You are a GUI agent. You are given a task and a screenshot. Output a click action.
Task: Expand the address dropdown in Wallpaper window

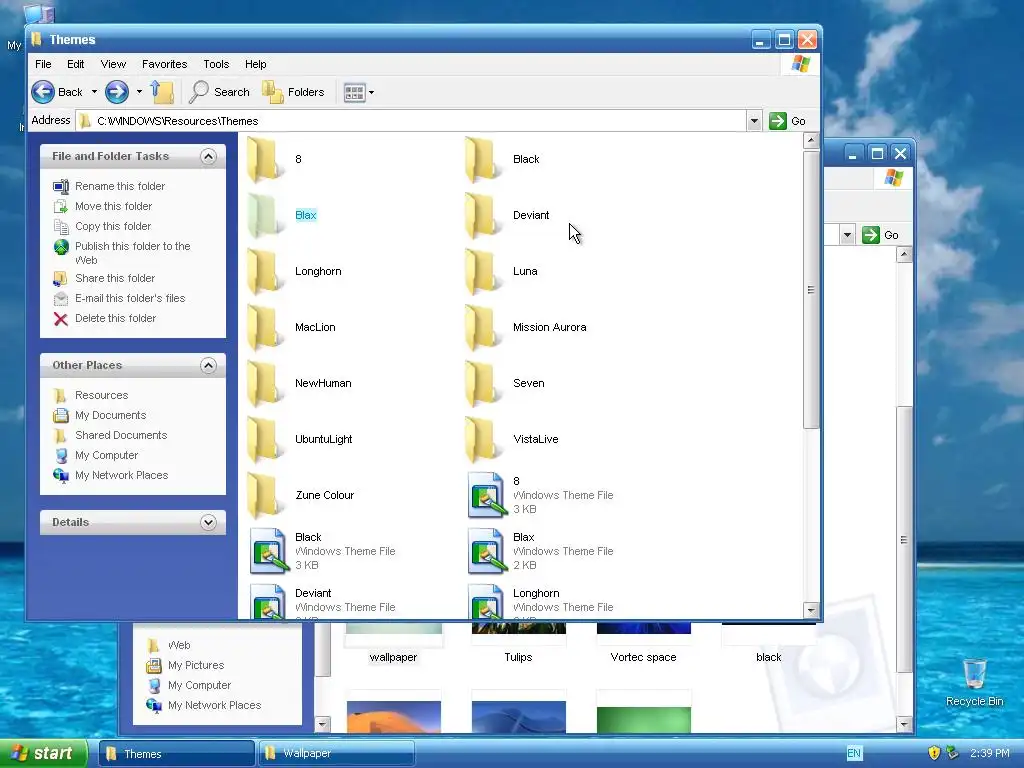pyautogui.click(x=847, y=235)
